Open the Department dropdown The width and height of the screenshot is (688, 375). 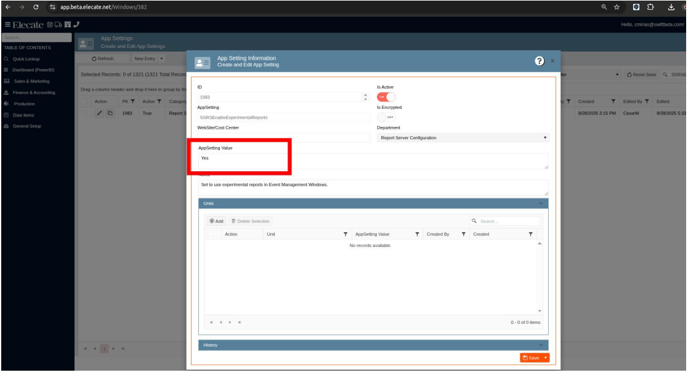pos(463,138)
